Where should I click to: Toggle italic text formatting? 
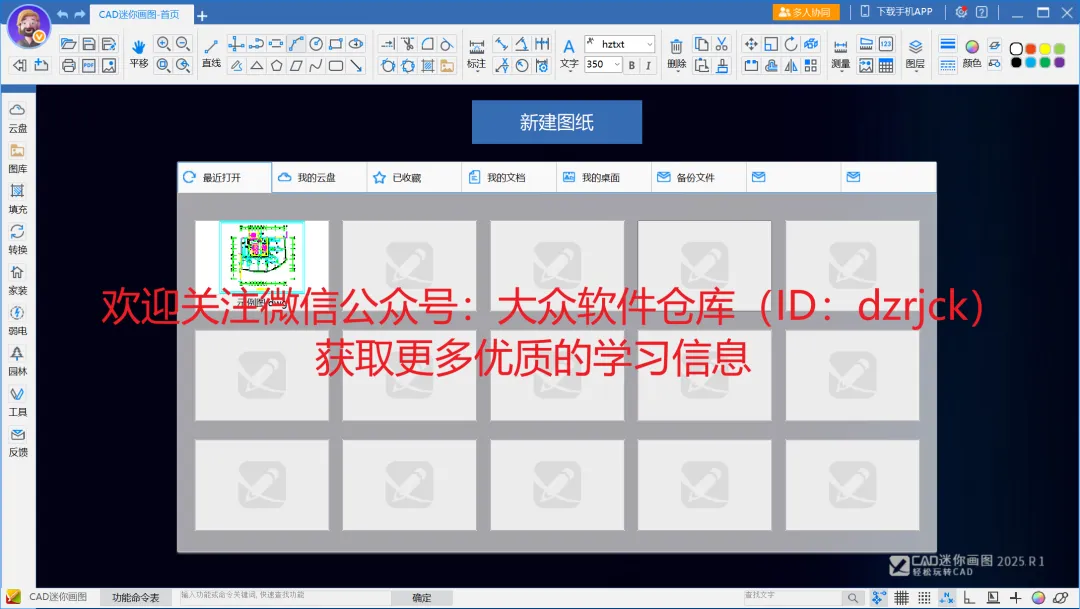coord(647,65)
